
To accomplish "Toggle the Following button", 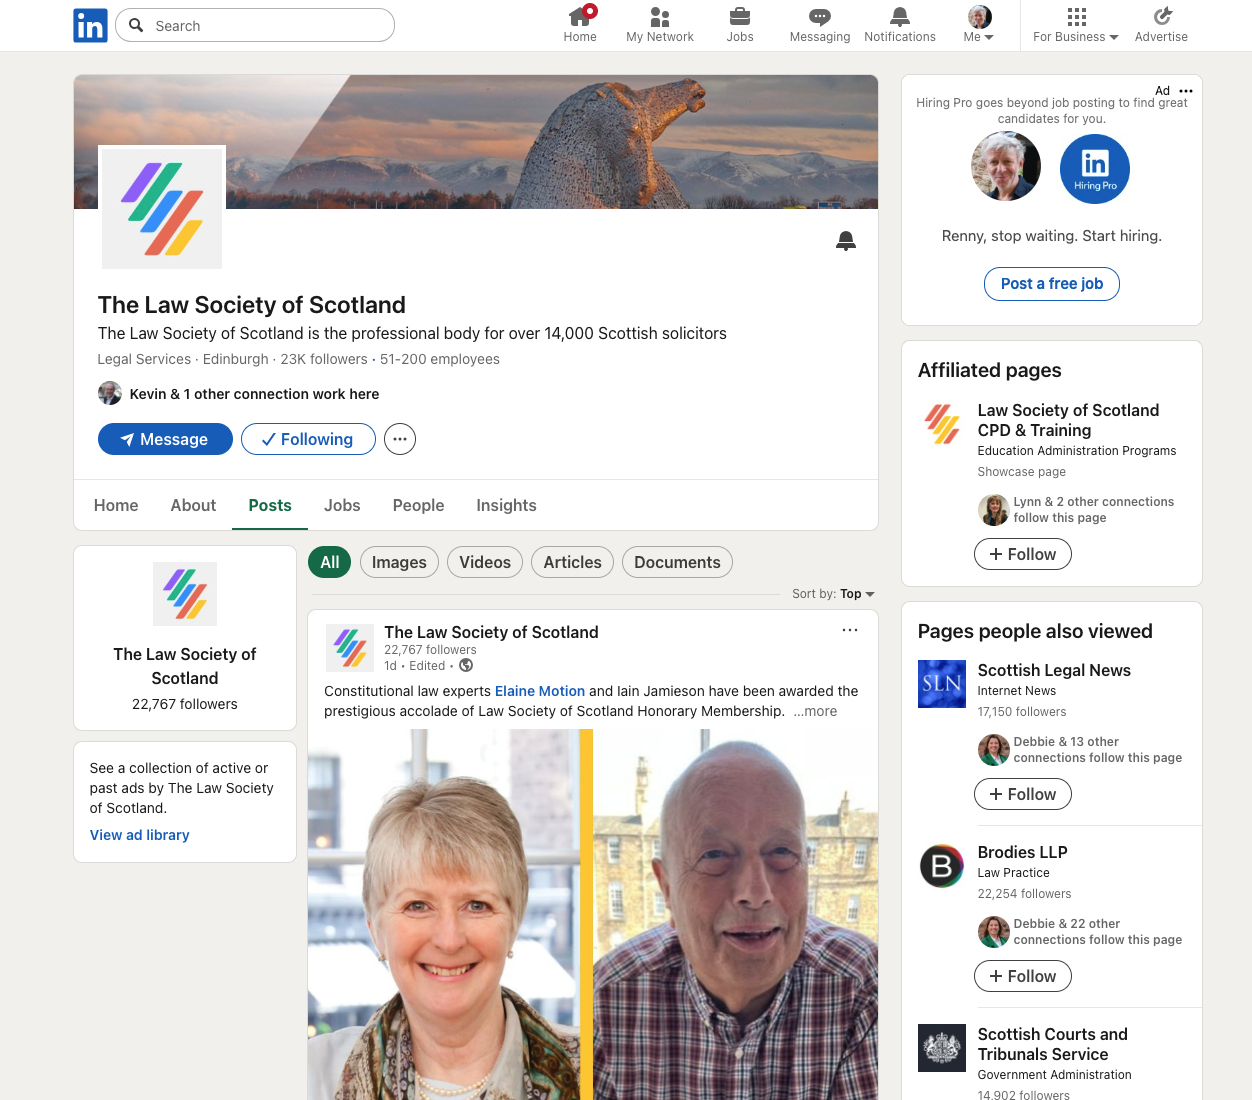I will click(x=308, y=439).
